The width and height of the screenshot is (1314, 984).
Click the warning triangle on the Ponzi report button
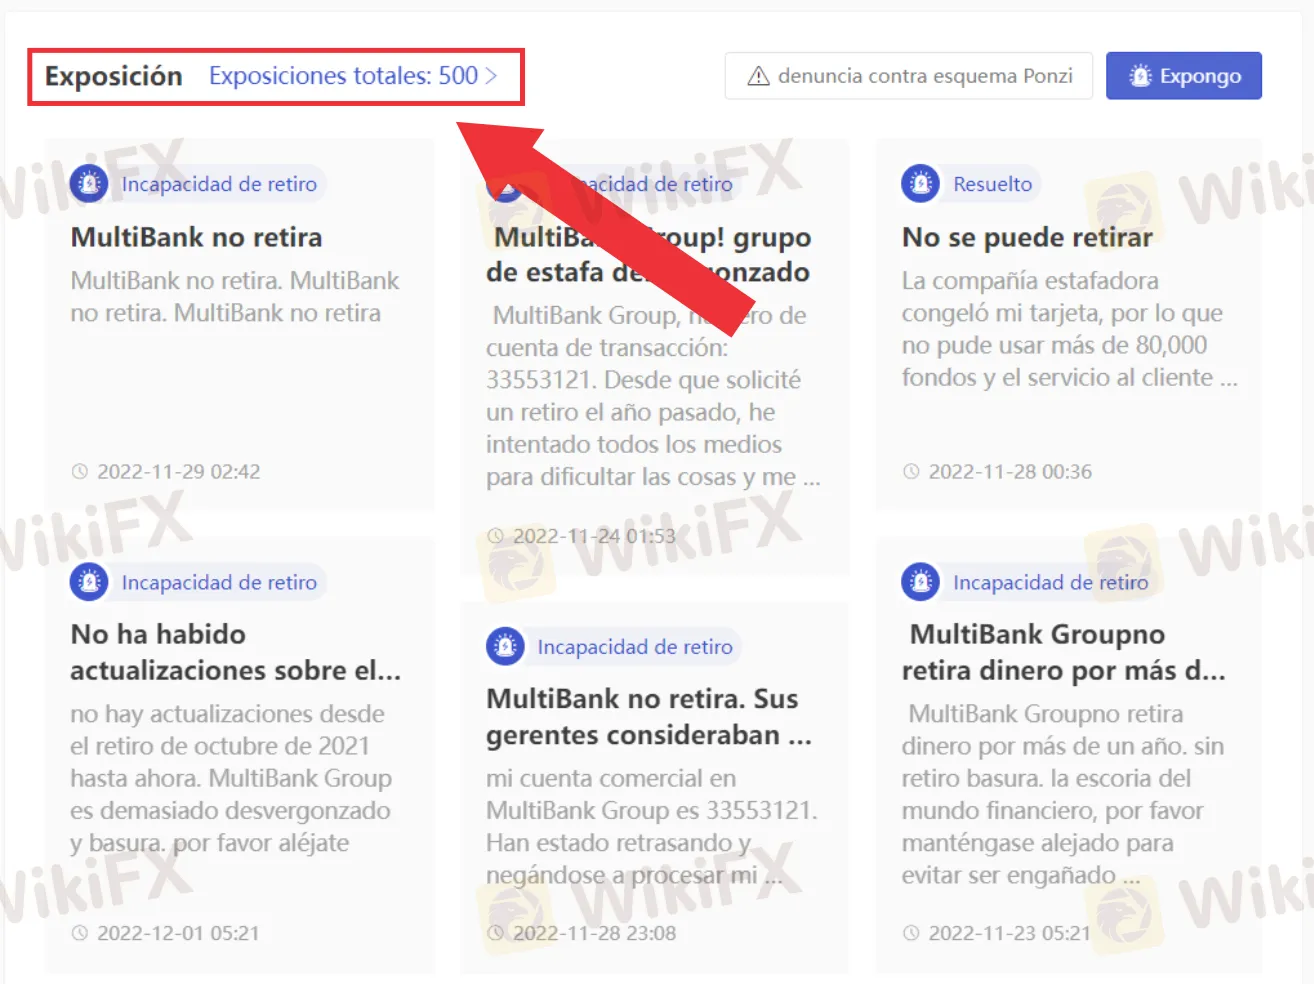tap(758, 75)
